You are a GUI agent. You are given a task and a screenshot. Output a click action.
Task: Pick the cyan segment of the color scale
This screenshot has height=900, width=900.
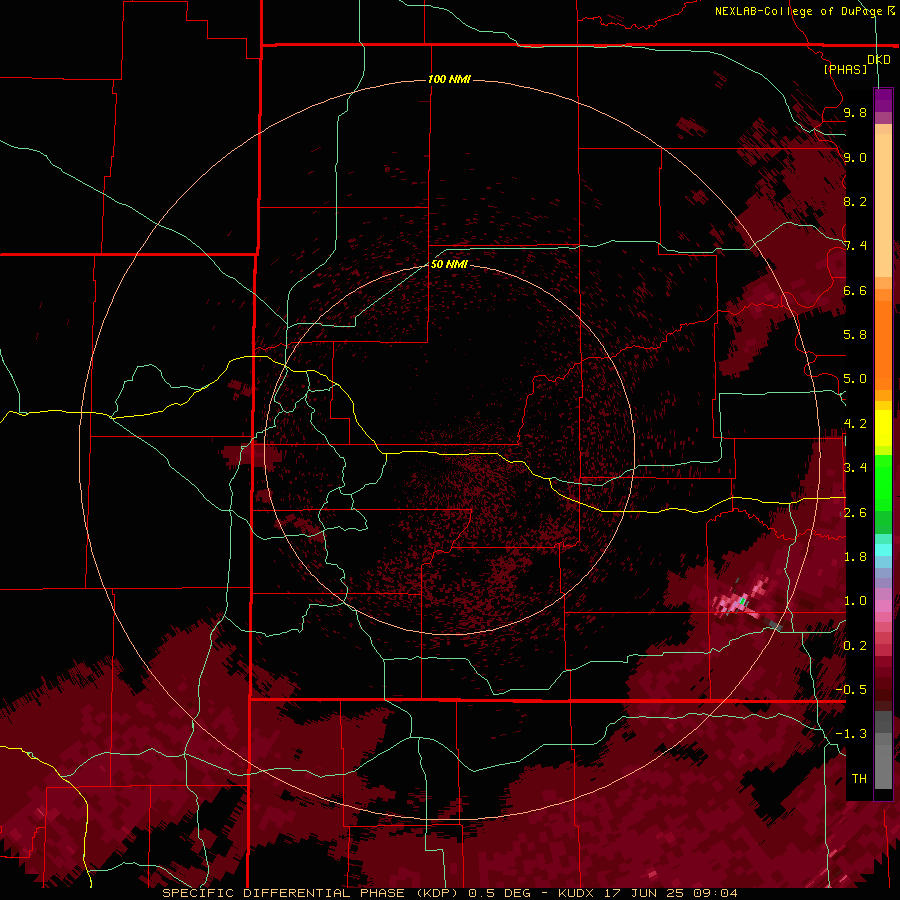pos(883,549)
